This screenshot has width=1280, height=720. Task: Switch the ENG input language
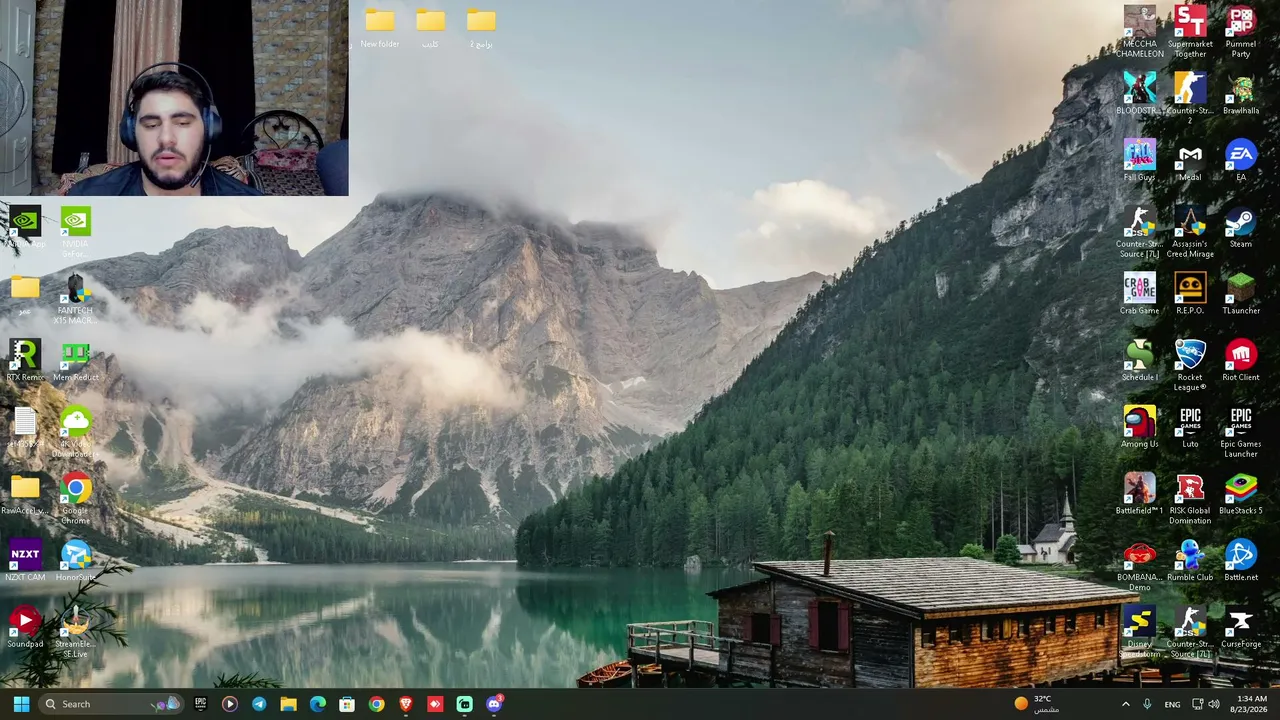[1172, 704]
